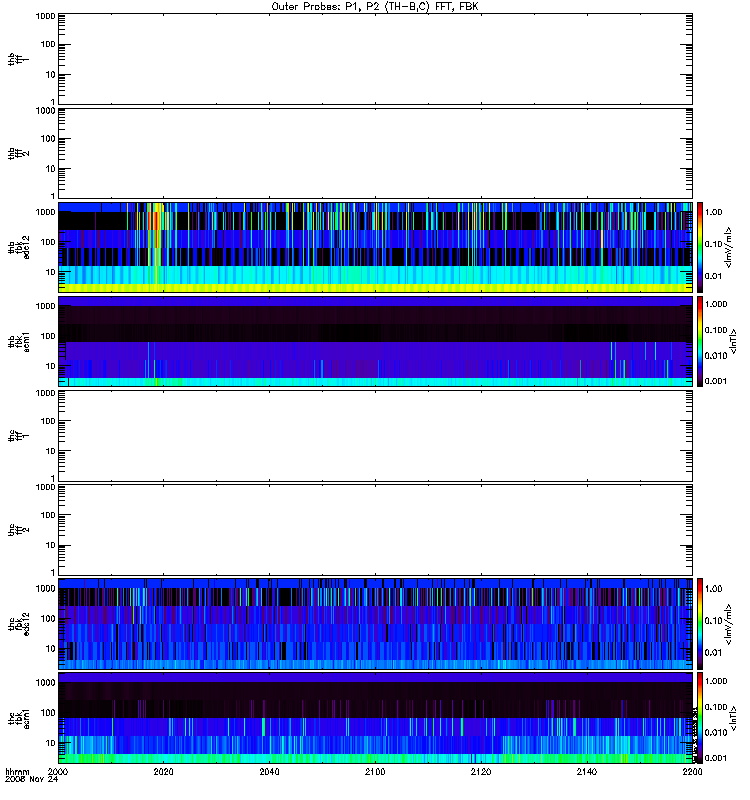Image resolution: width=750 pixels, height=800 pixels.
Task: Click the thb edc12 mV/m color bar
Action: click(700, 247)
